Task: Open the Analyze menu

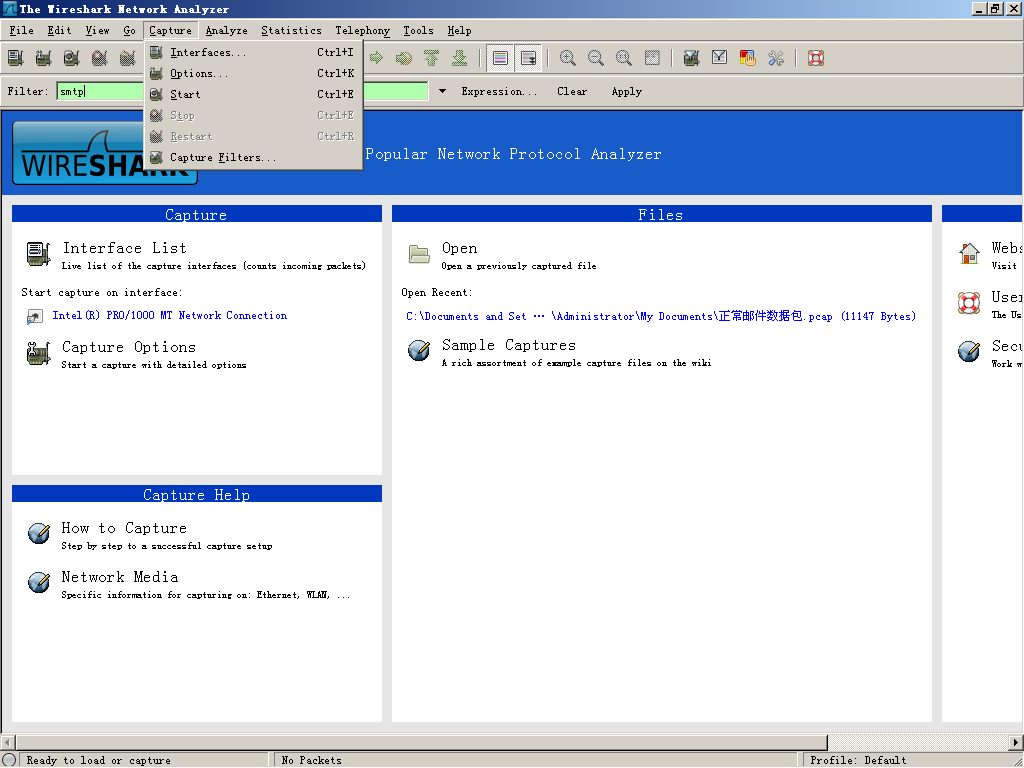Action: coord(226,30)
